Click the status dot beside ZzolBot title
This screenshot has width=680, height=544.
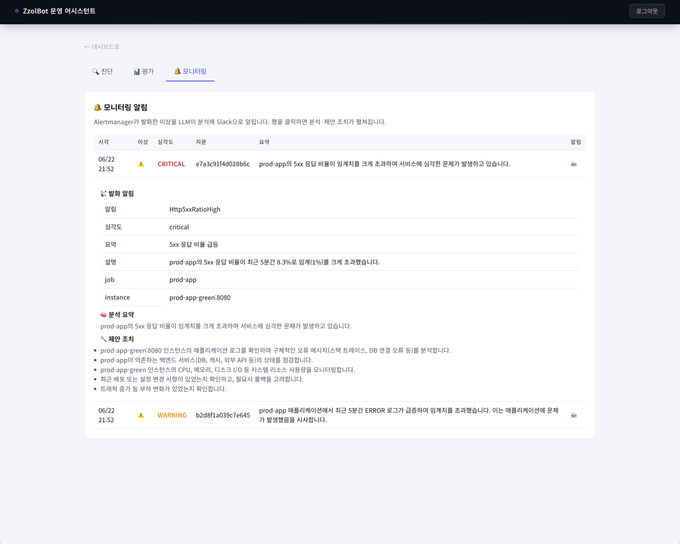click(16, 11)
